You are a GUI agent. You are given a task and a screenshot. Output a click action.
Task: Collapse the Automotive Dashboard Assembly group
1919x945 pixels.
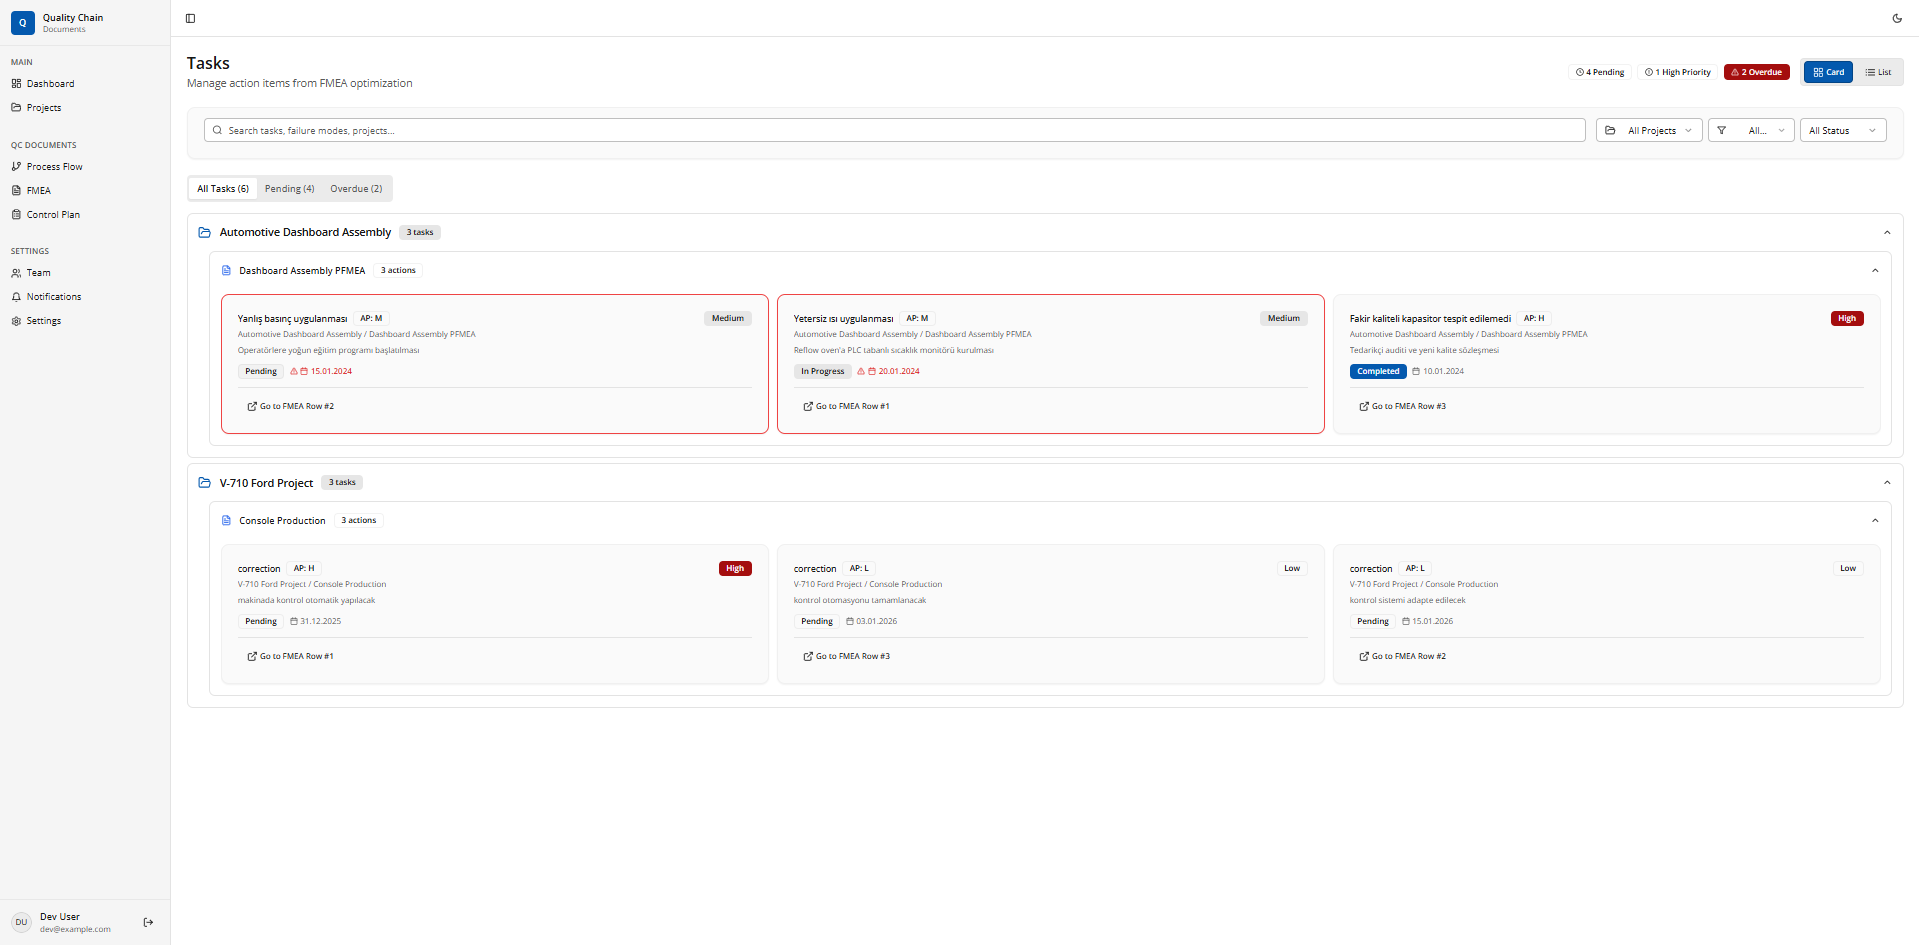tap(1887, 231)
